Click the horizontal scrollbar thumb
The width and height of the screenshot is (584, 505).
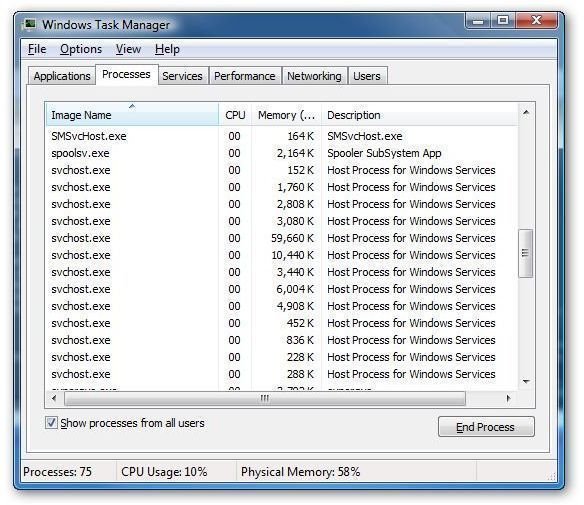pos(265,398)
